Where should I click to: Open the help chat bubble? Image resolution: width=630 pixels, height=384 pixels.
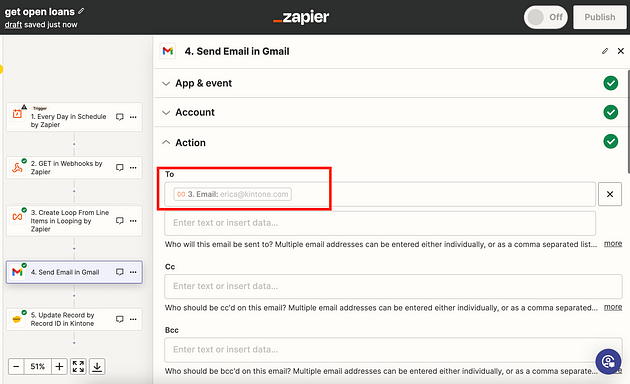point(608,361)
